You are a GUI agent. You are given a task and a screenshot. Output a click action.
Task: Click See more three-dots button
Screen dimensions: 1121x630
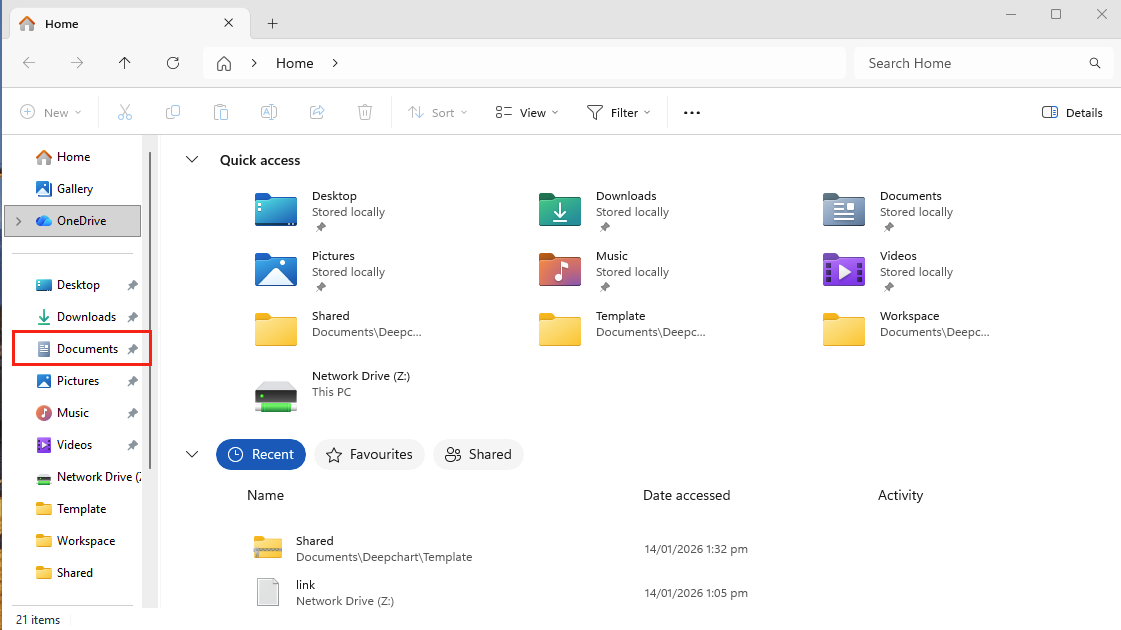692,113
